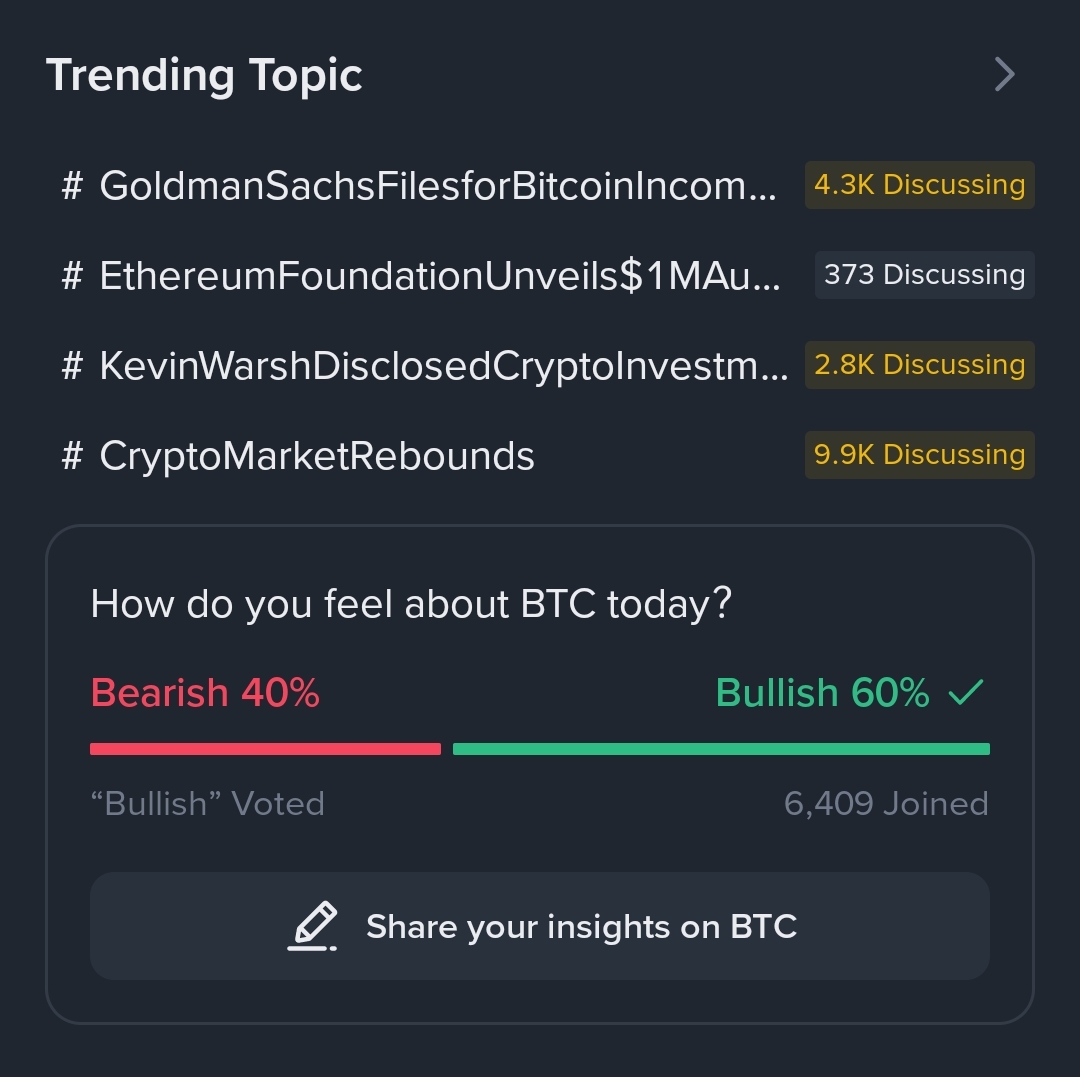Open KevinWarshDisclosedCryptoInvestm hashtag topic
Image resolution: width=1080 pixels, height=1077 pixels.
point(443,366)
